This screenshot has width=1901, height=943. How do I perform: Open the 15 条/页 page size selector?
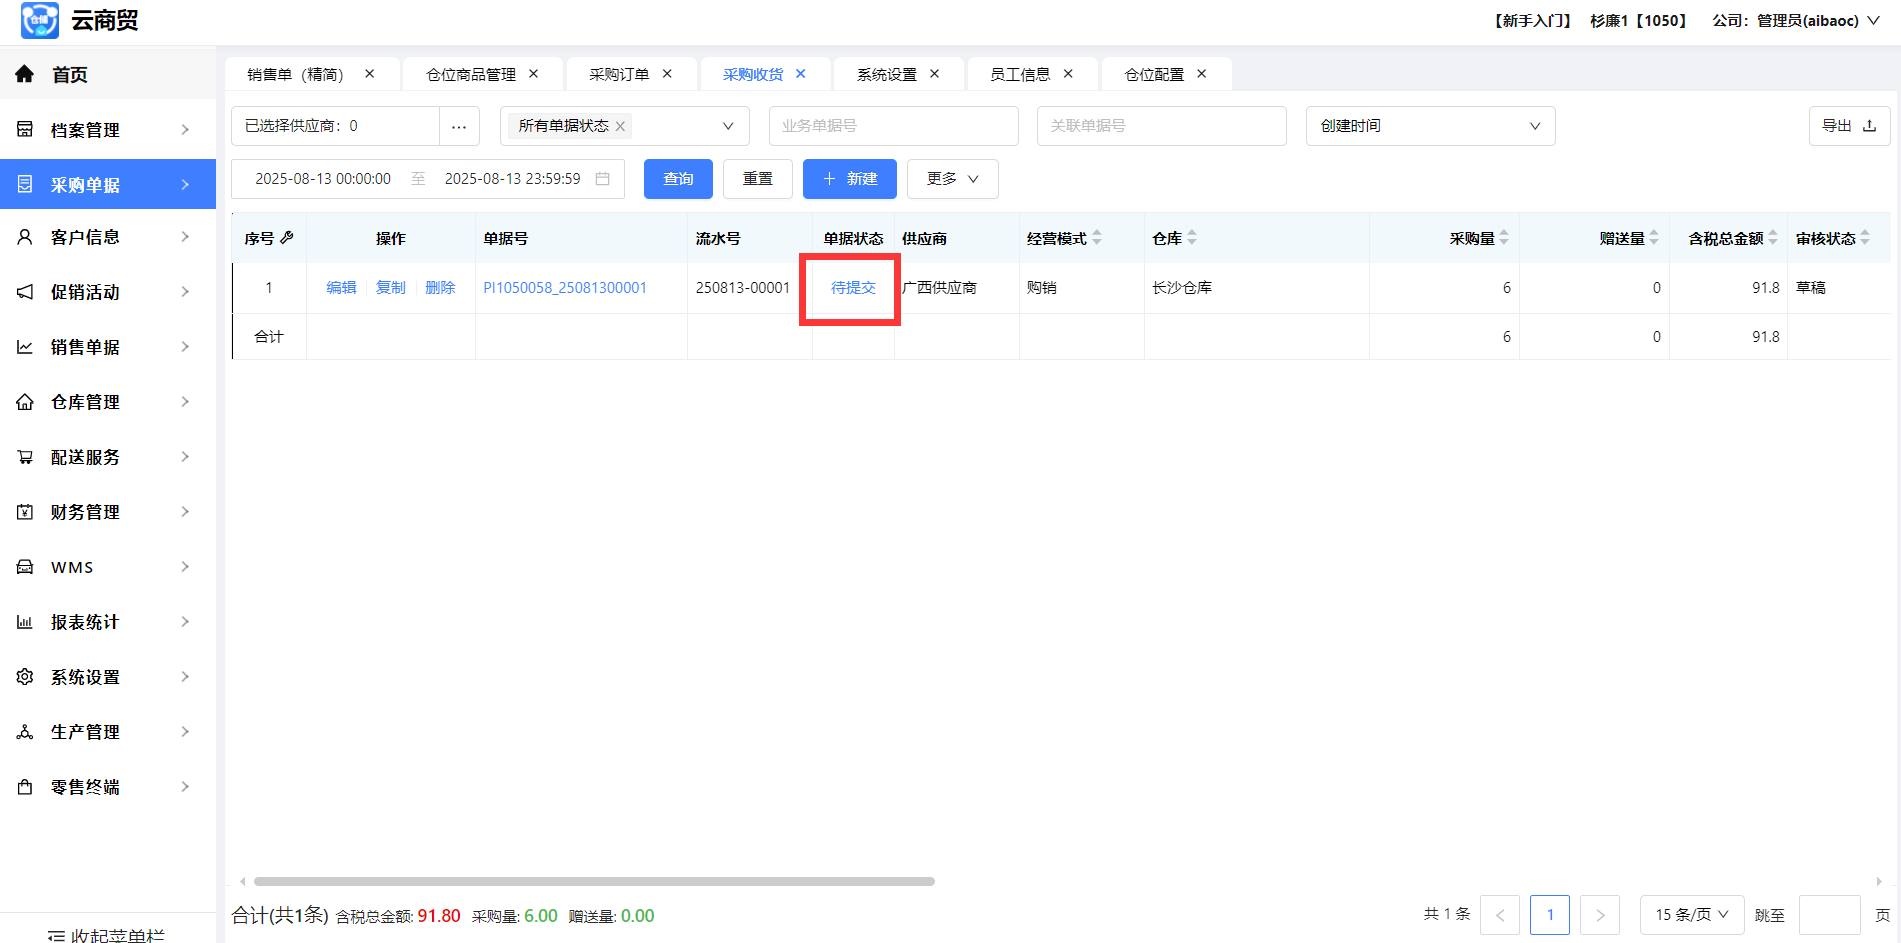(x=1691, y=915)
